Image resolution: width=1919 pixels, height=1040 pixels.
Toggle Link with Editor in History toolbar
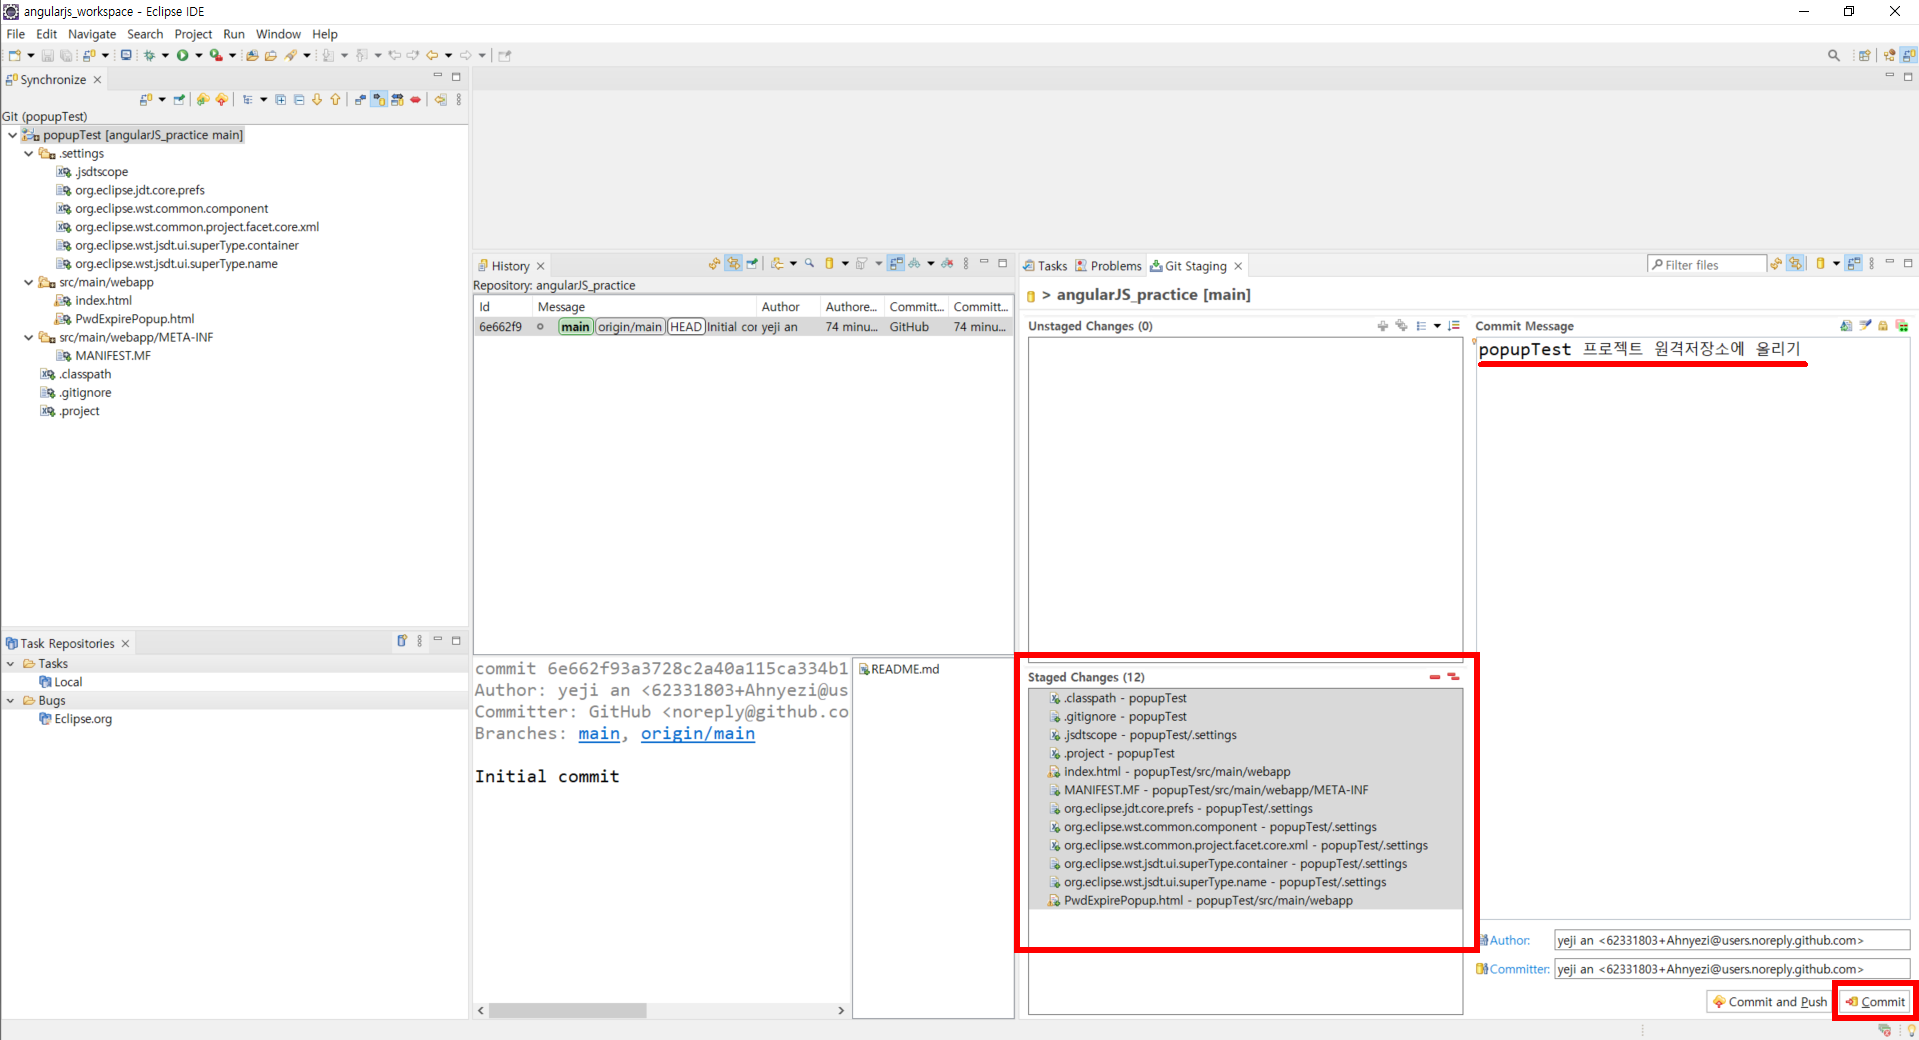click(733, 264)
